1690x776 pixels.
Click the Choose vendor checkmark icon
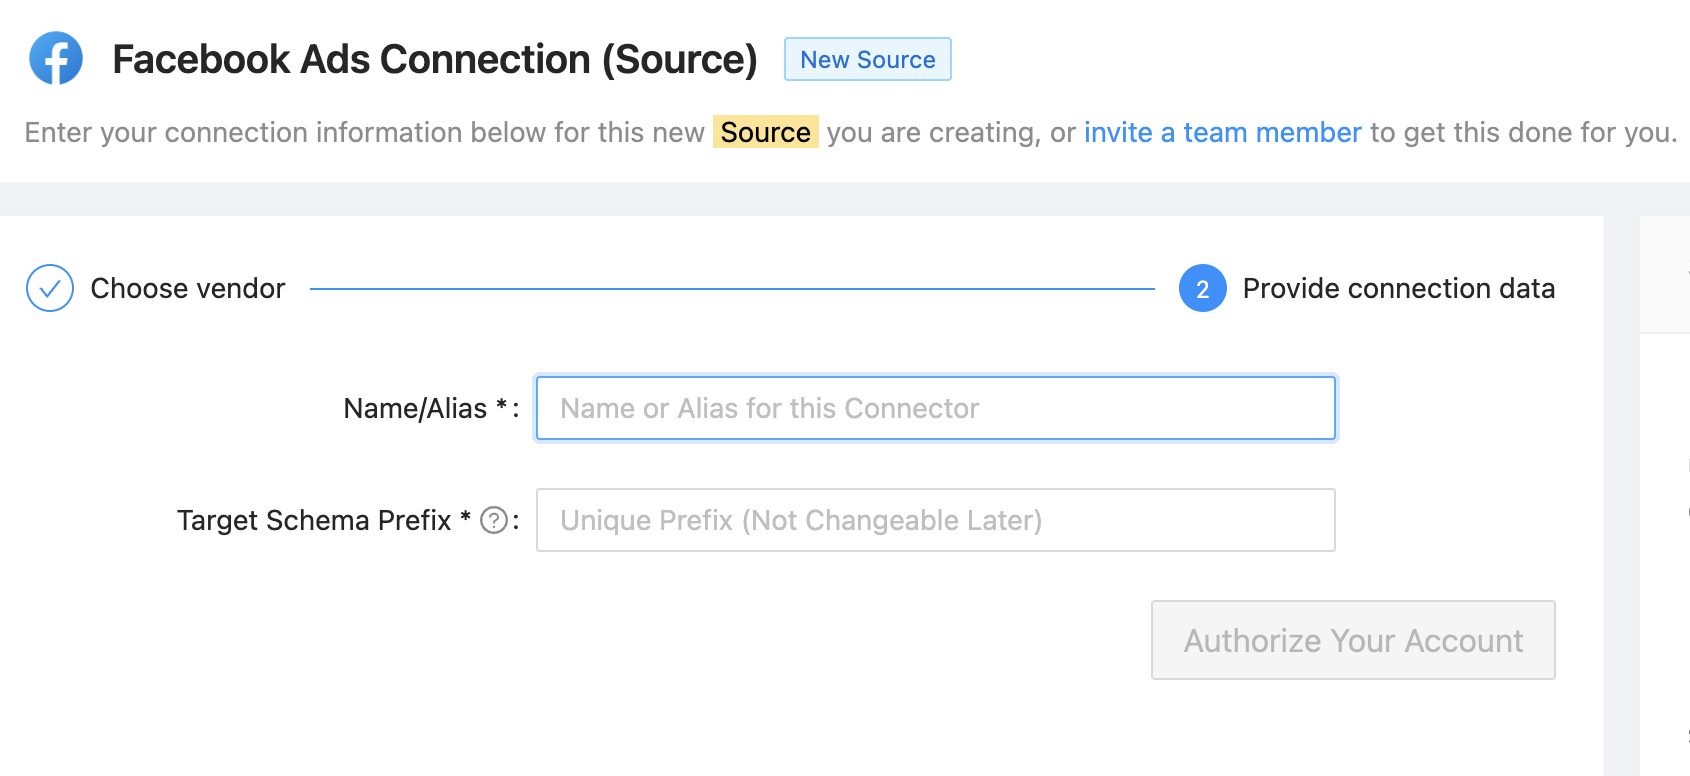[49, 288]
